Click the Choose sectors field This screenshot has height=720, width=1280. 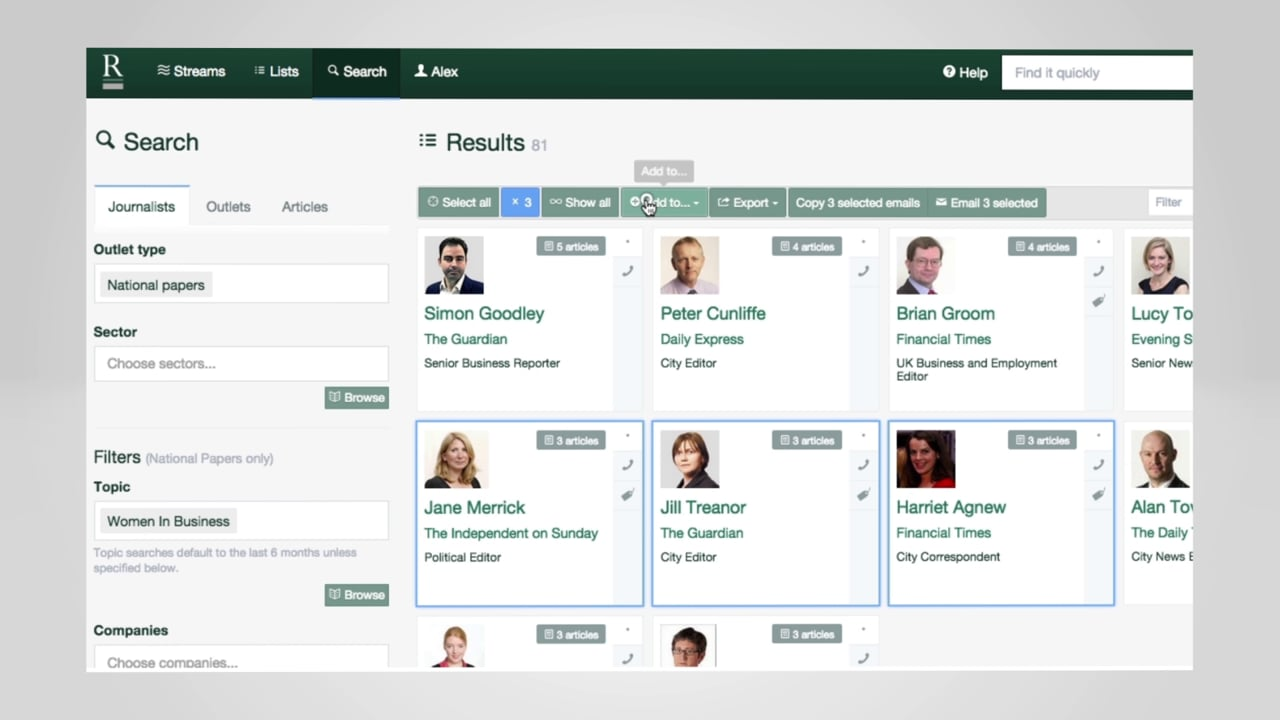click(241, 363)
